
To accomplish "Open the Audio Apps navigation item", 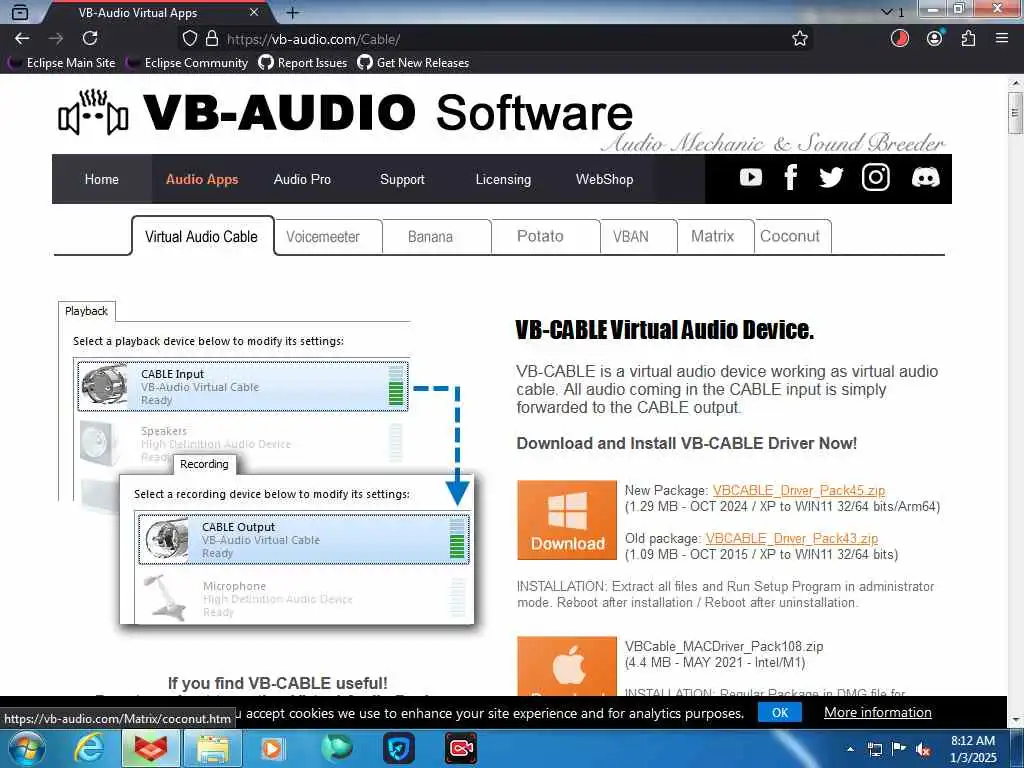I will (202, 179).
